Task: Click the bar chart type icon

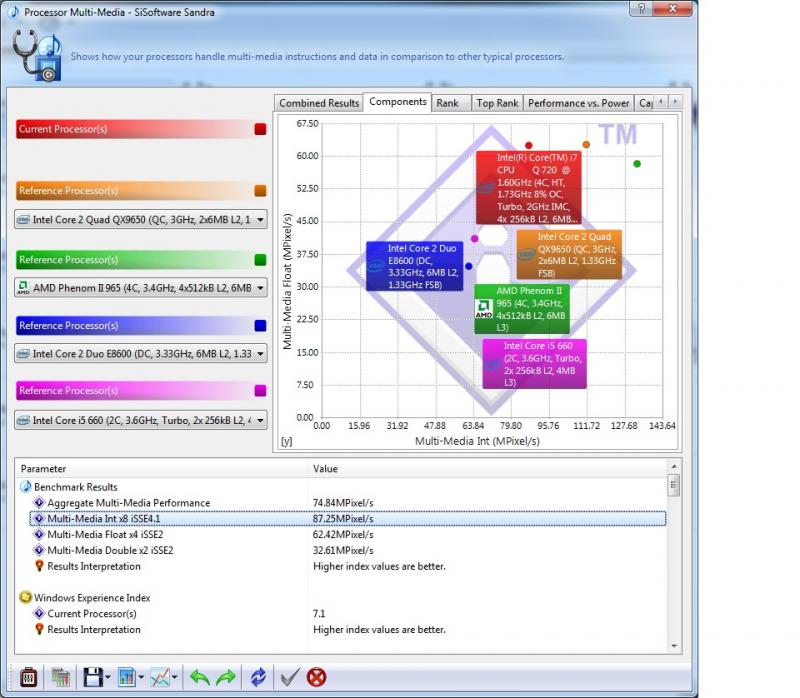Action: click(x=127, y=678)
